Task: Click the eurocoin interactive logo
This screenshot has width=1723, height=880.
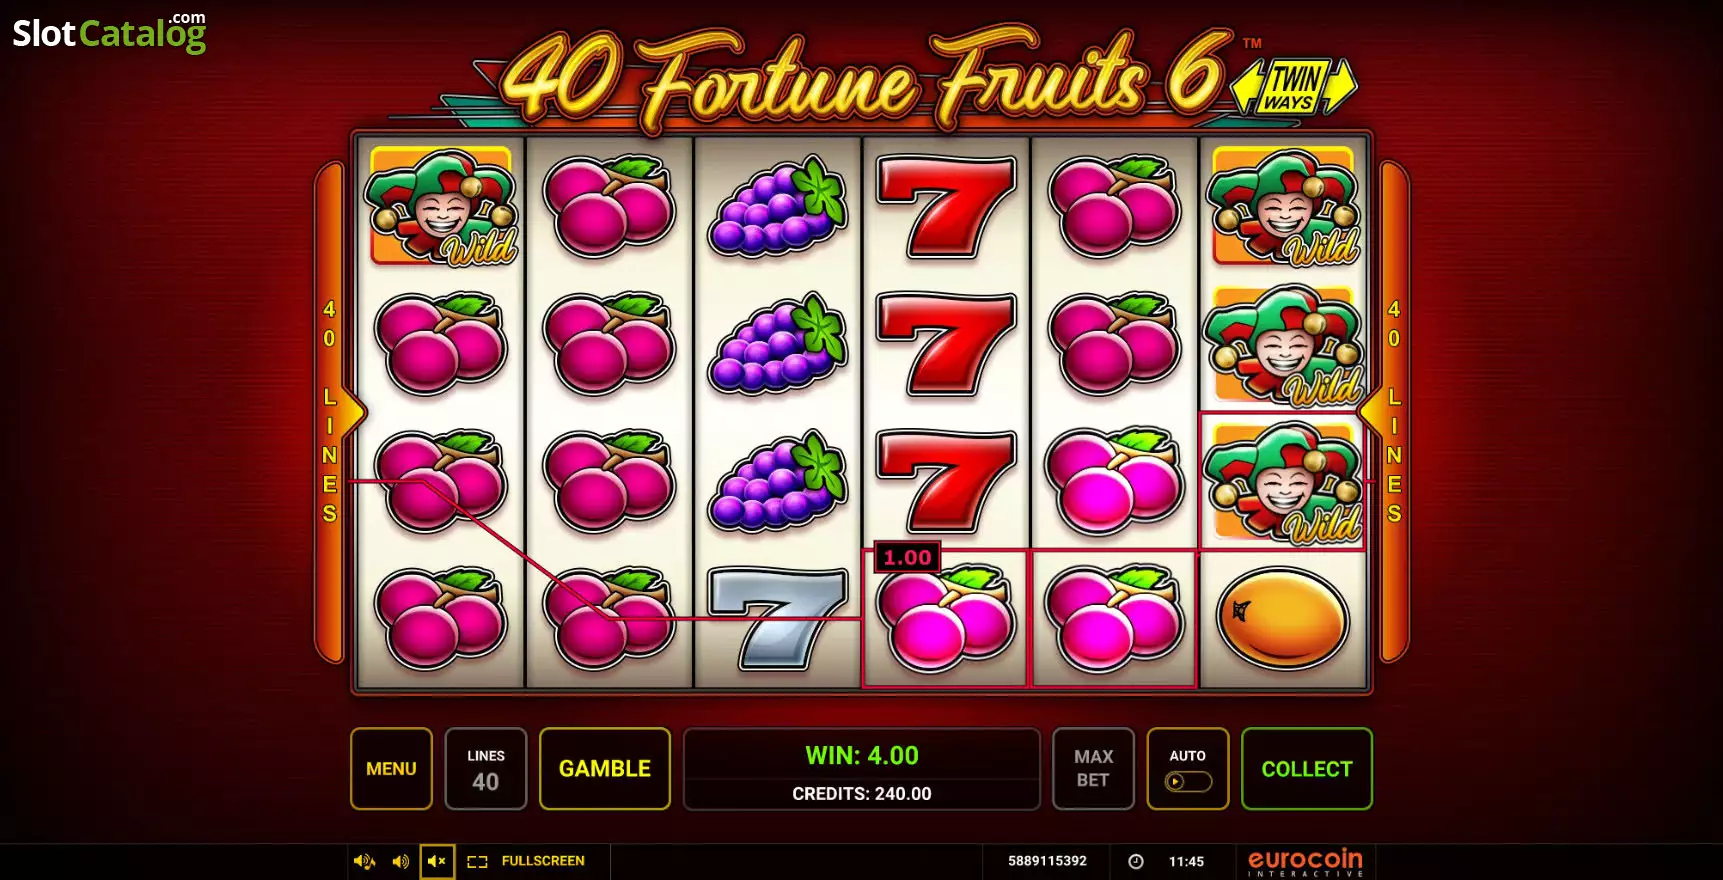Action: pos(1305,862)
